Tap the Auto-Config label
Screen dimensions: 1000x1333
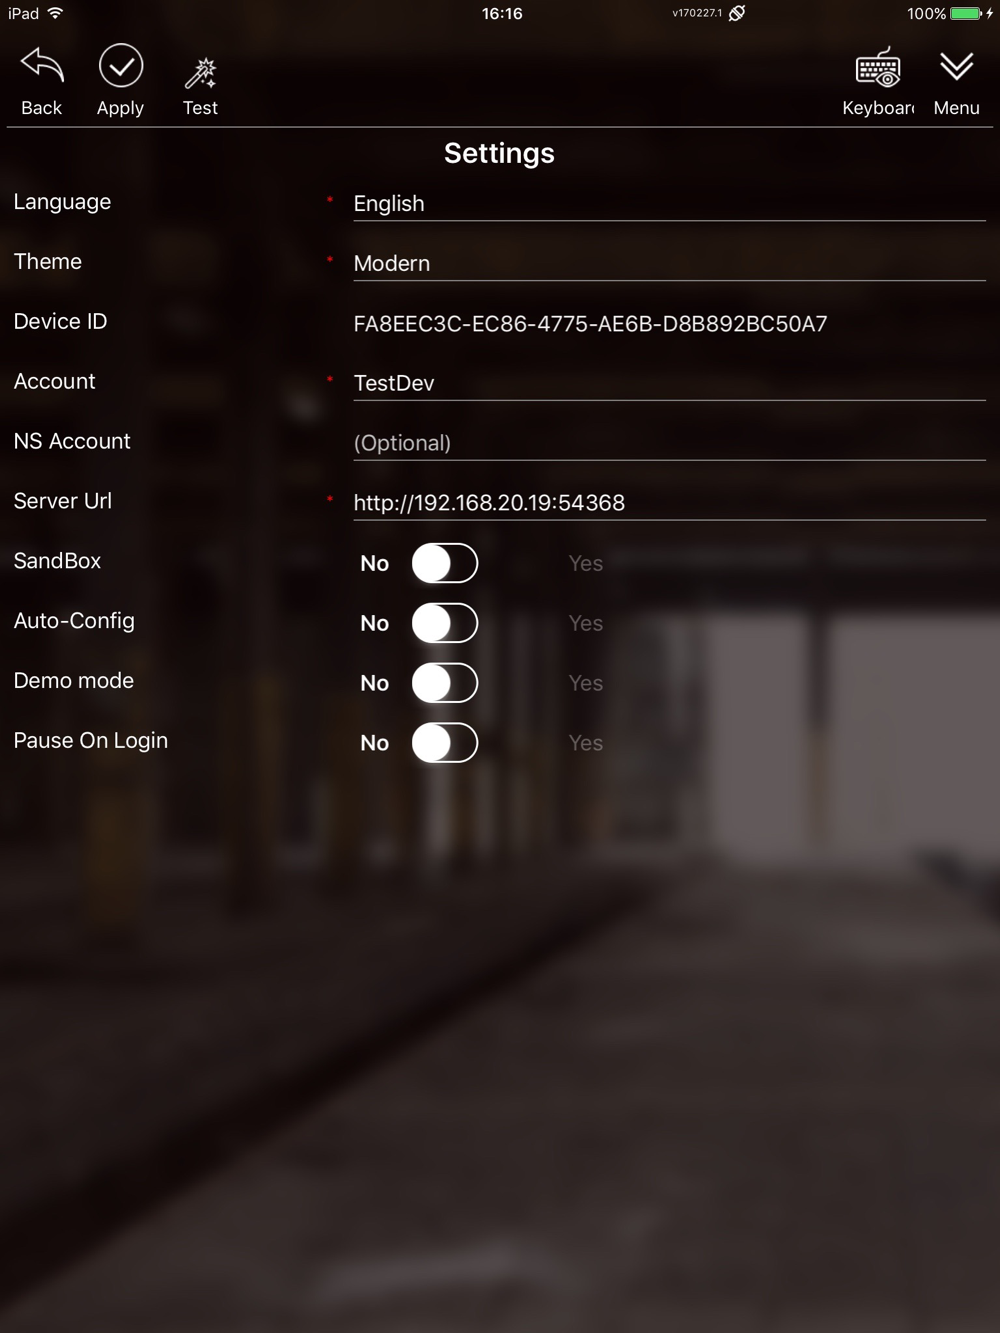click(x=74, y=622)
